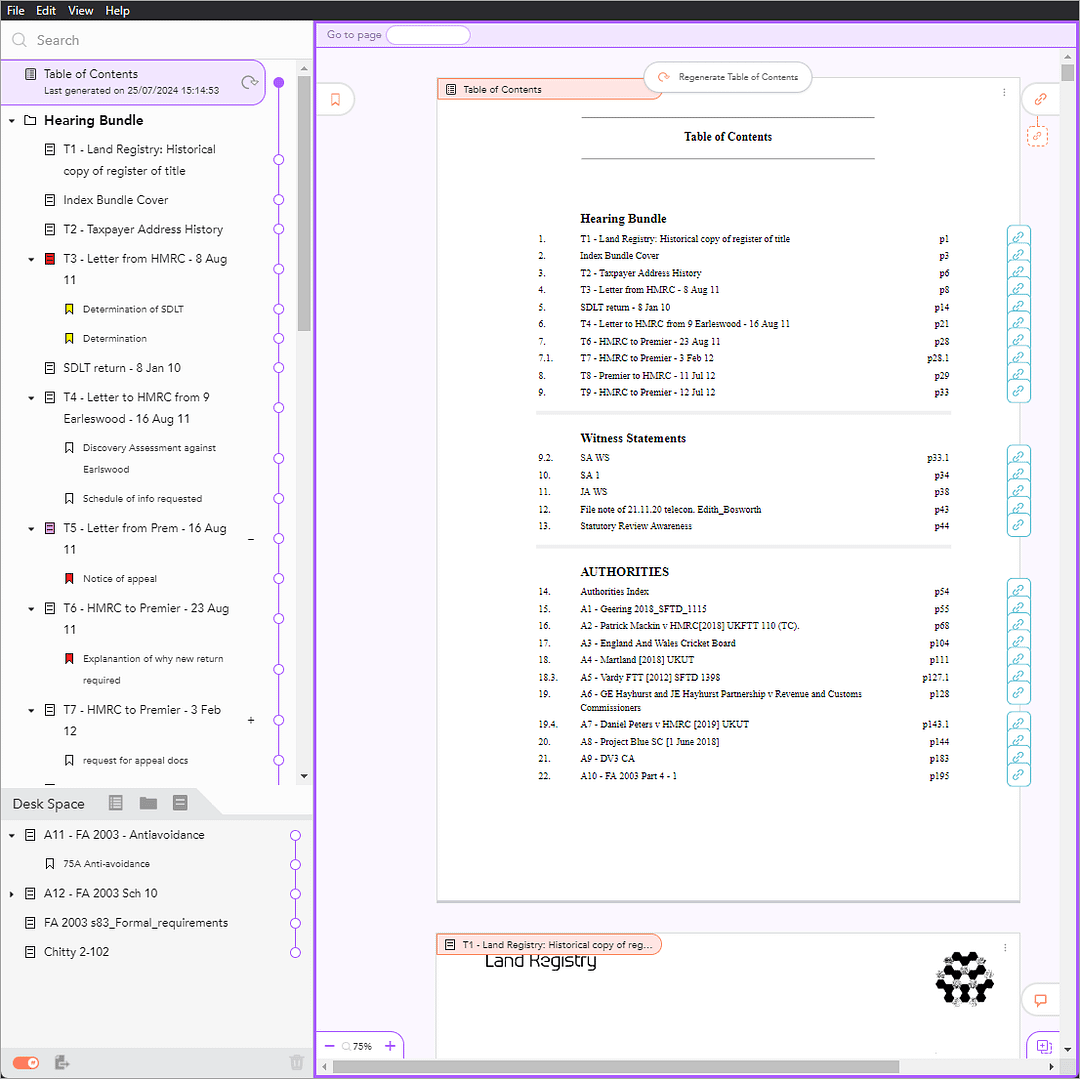Screen dimensions: 1080x1079
Task: Click inside the Go to page field
Action: point(428,34)
